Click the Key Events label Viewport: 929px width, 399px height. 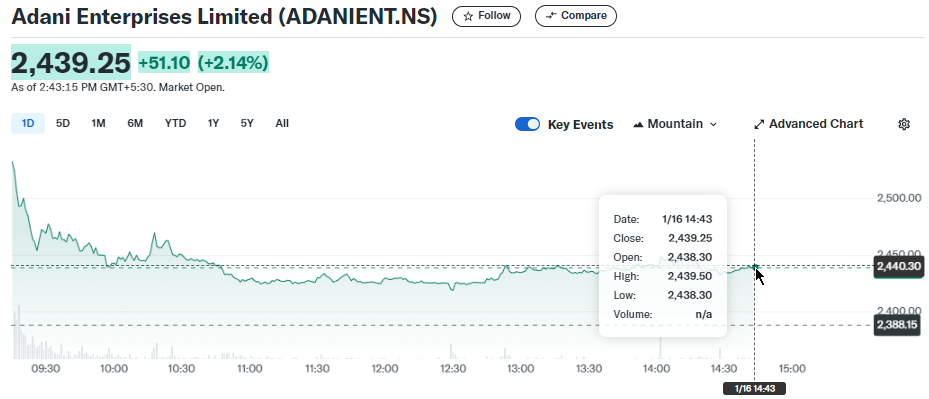click(581, 125)
